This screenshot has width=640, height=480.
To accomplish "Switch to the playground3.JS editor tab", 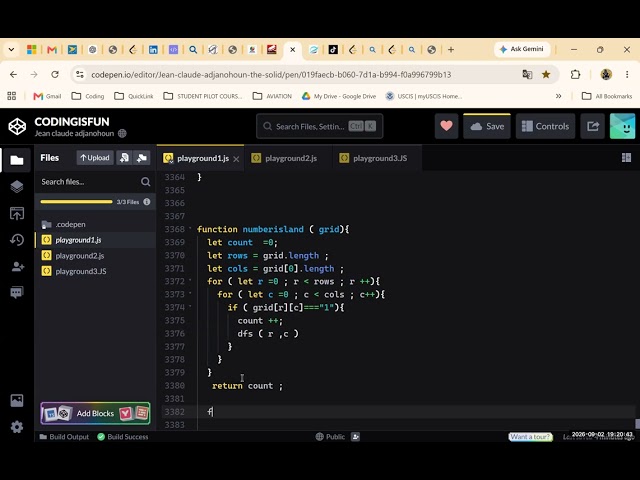I will pos(375,158).
